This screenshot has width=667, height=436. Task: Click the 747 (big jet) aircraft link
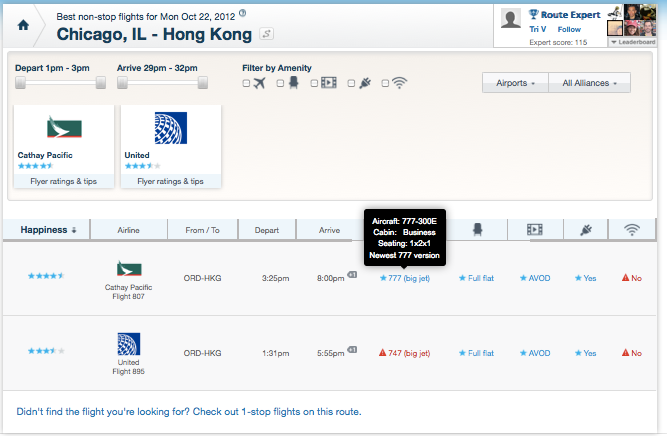(405, 353)
